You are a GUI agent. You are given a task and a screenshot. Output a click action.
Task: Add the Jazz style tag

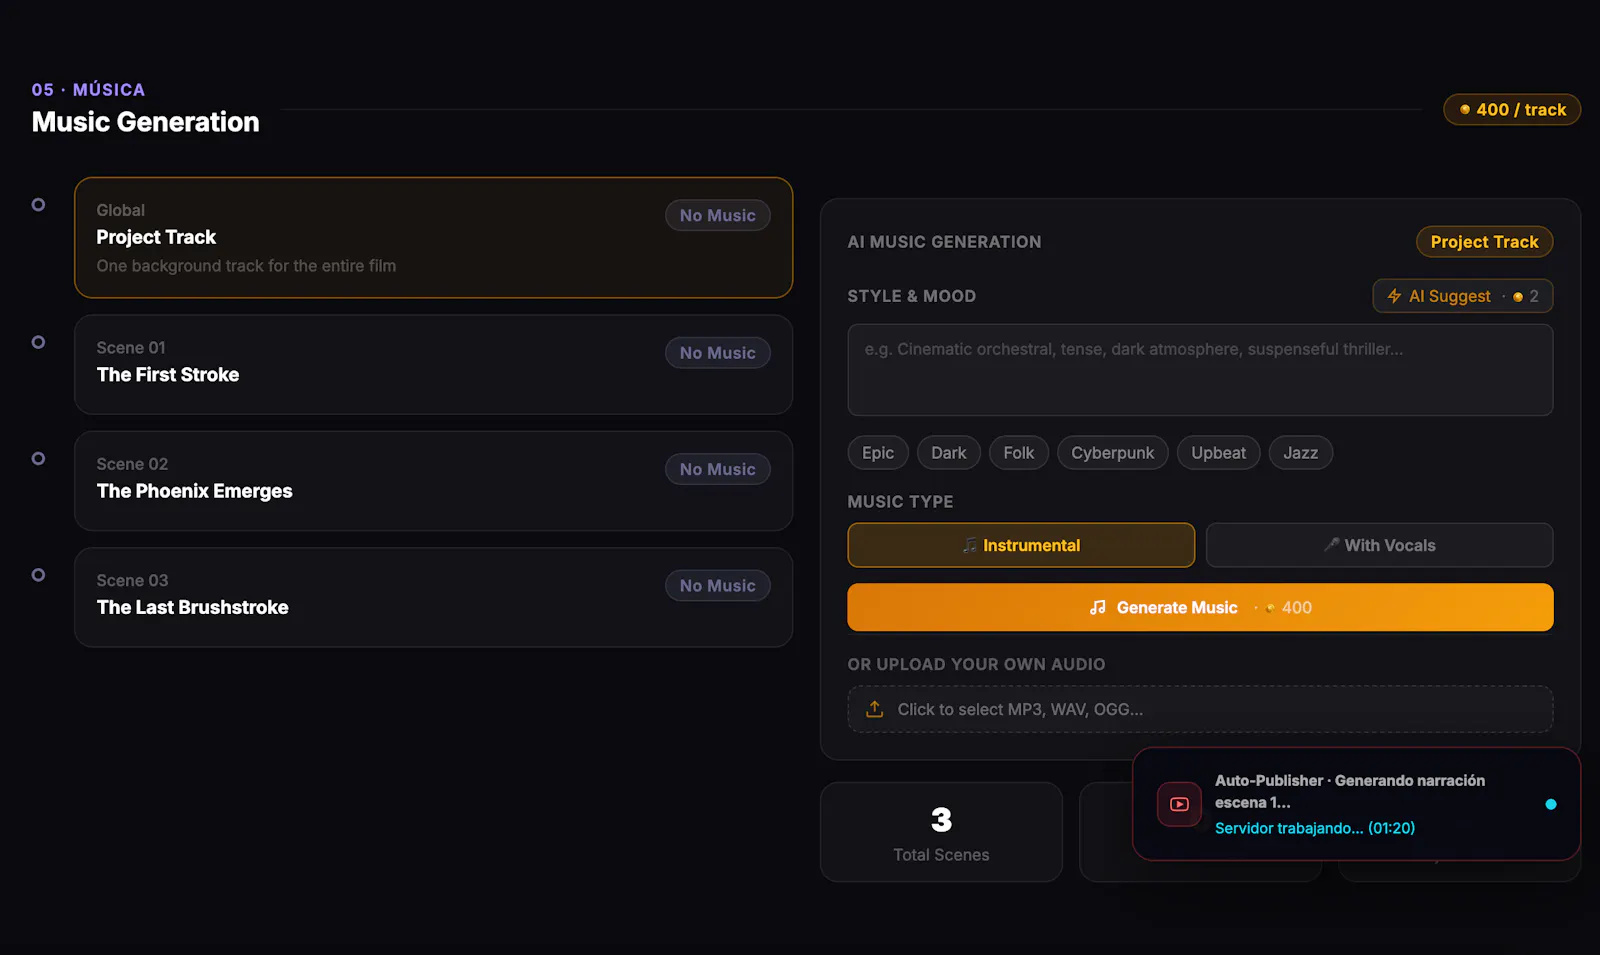[1301, 453]
